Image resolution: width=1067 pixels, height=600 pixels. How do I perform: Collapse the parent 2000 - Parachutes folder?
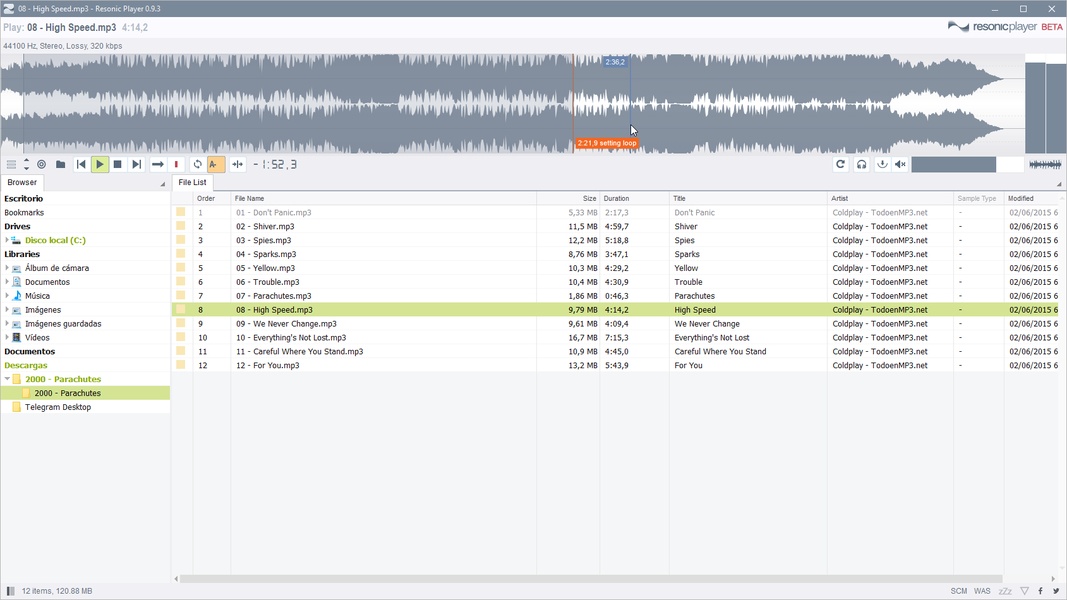(7, 379)
